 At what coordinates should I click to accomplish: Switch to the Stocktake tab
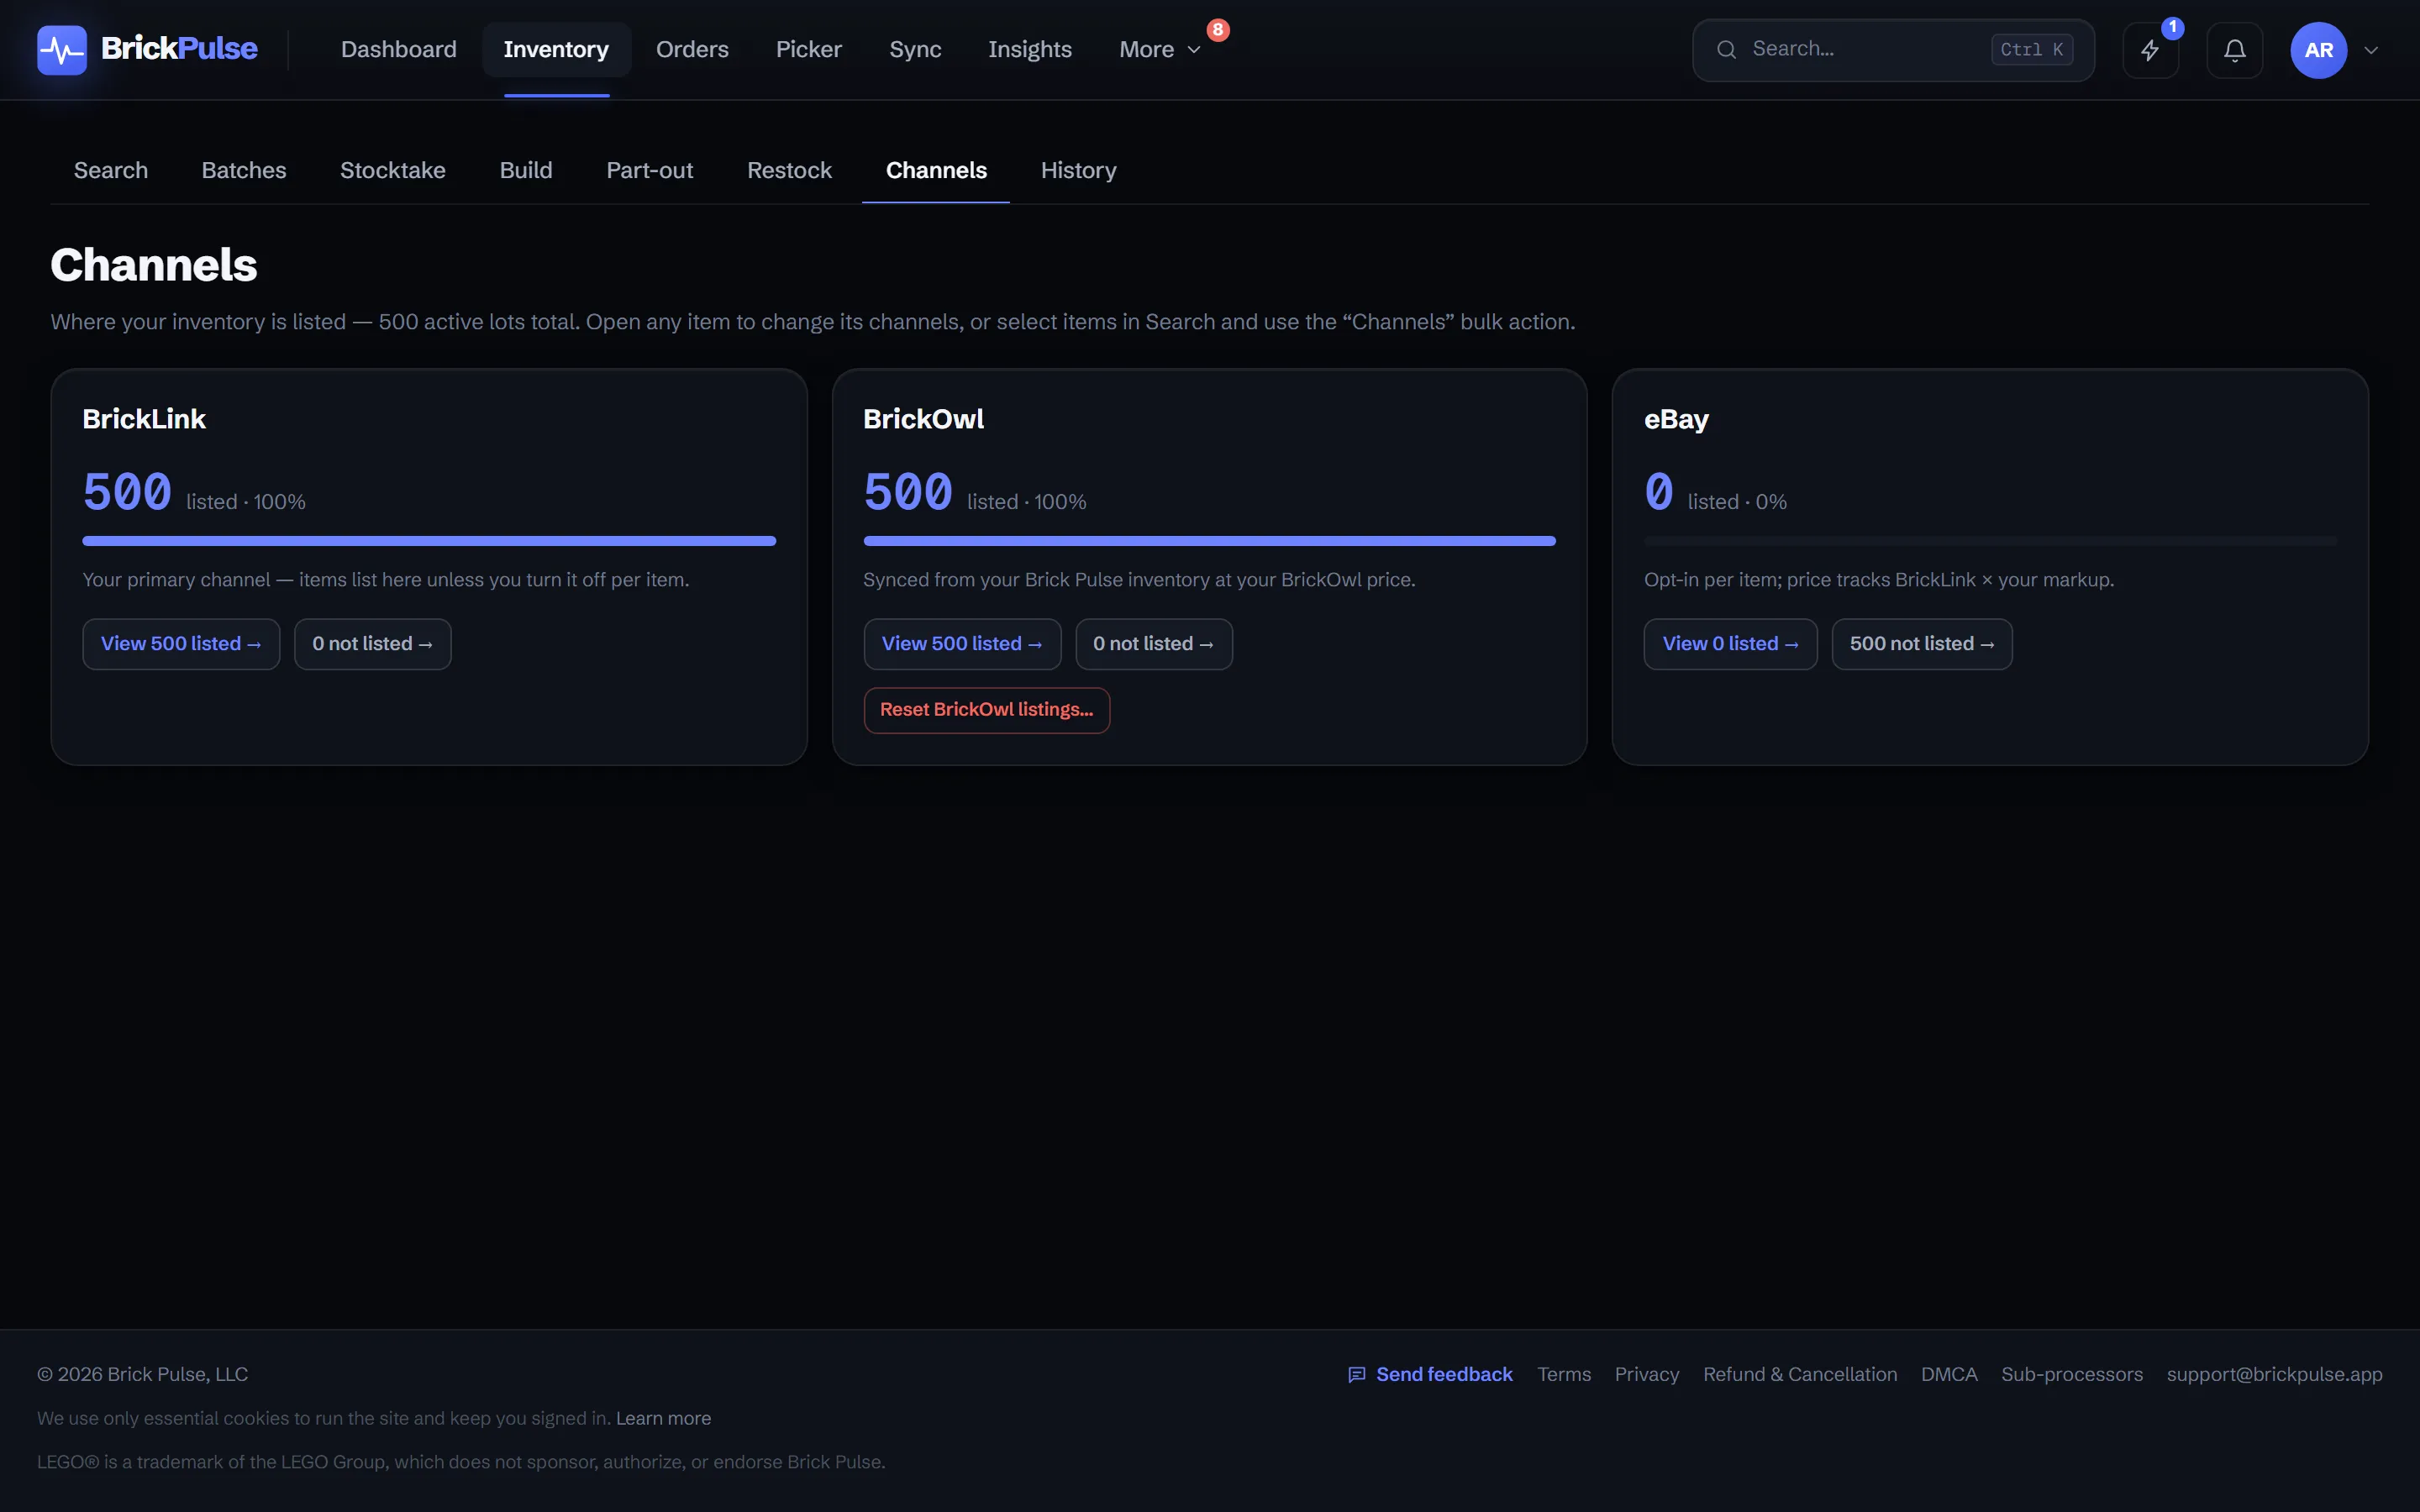[x=393, y=170]
